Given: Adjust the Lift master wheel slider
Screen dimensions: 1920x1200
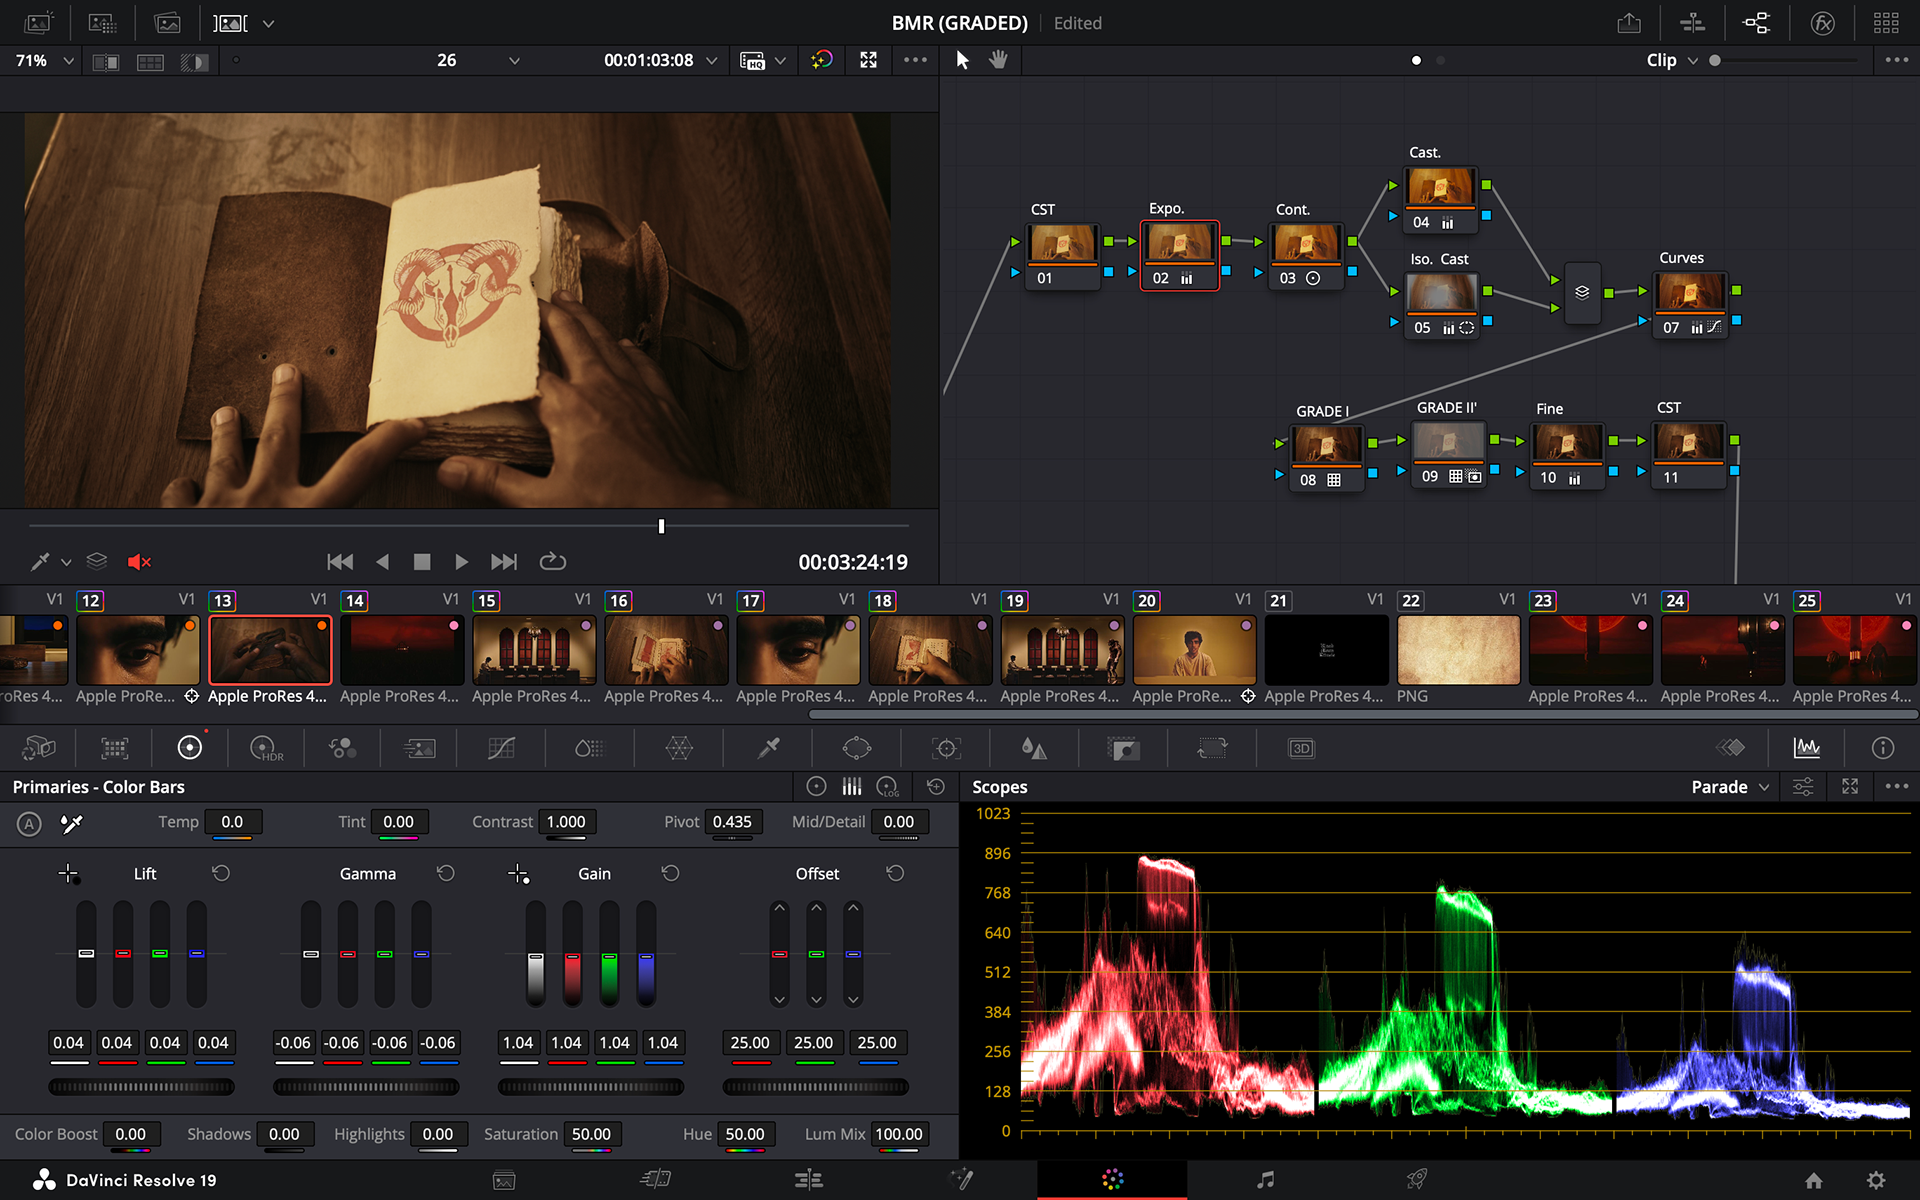Looking at the screenshot, I should pos(141,1087).
